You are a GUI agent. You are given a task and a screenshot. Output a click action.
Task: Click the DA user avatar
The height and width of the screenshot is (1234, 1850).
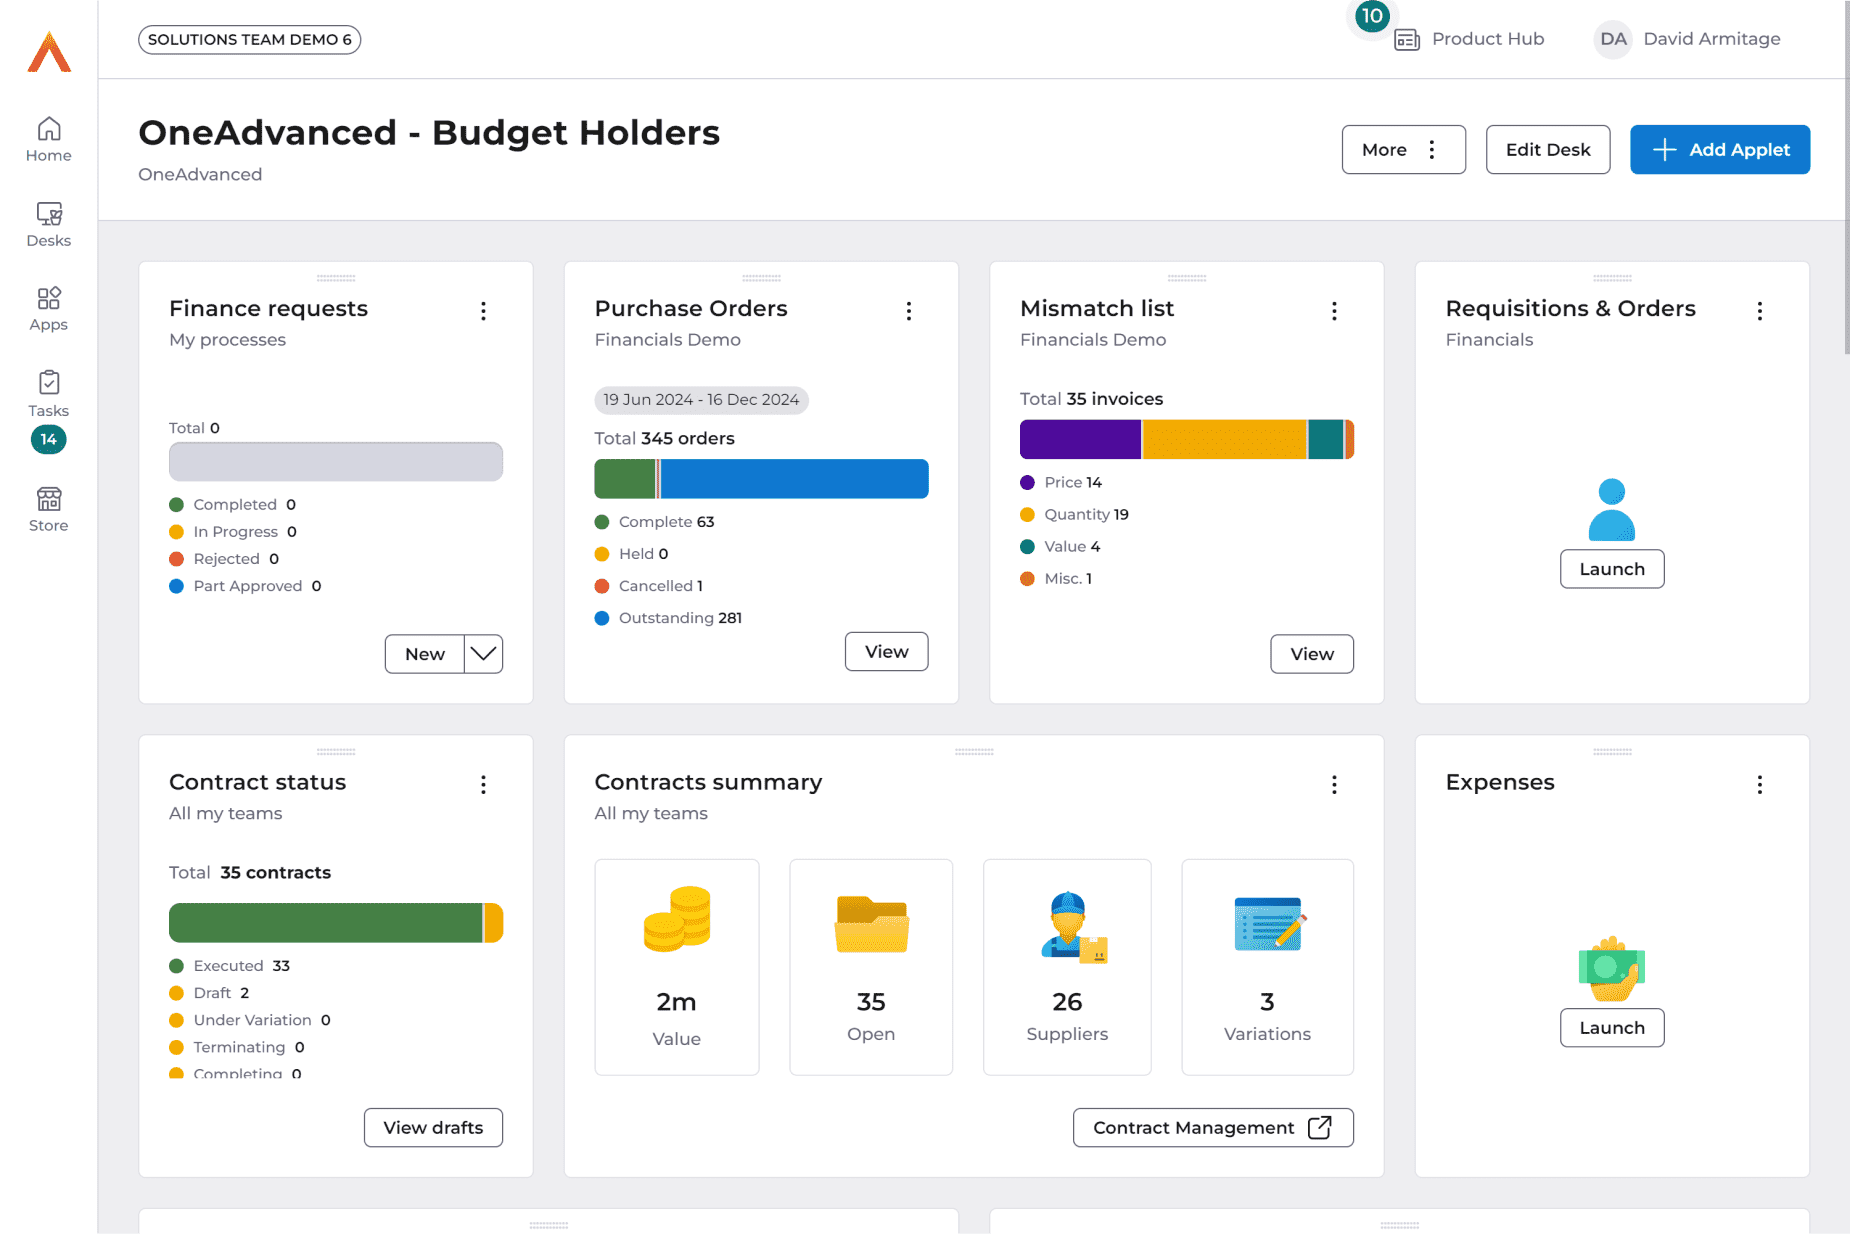(1612, 40)
